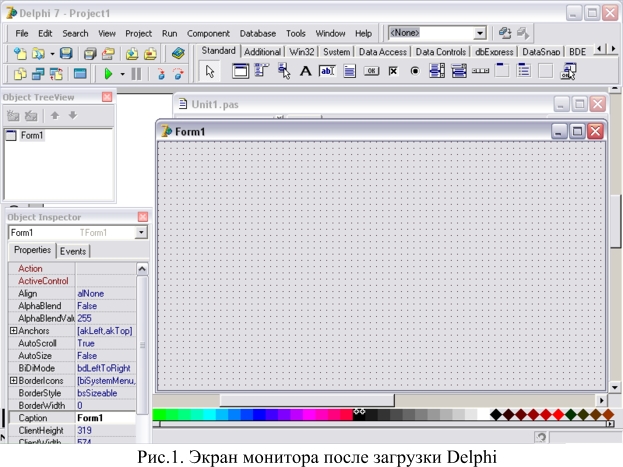Select the ComboBox component icon
The height and width of the screenshot is (467, 623).
(x=459, y=71)
